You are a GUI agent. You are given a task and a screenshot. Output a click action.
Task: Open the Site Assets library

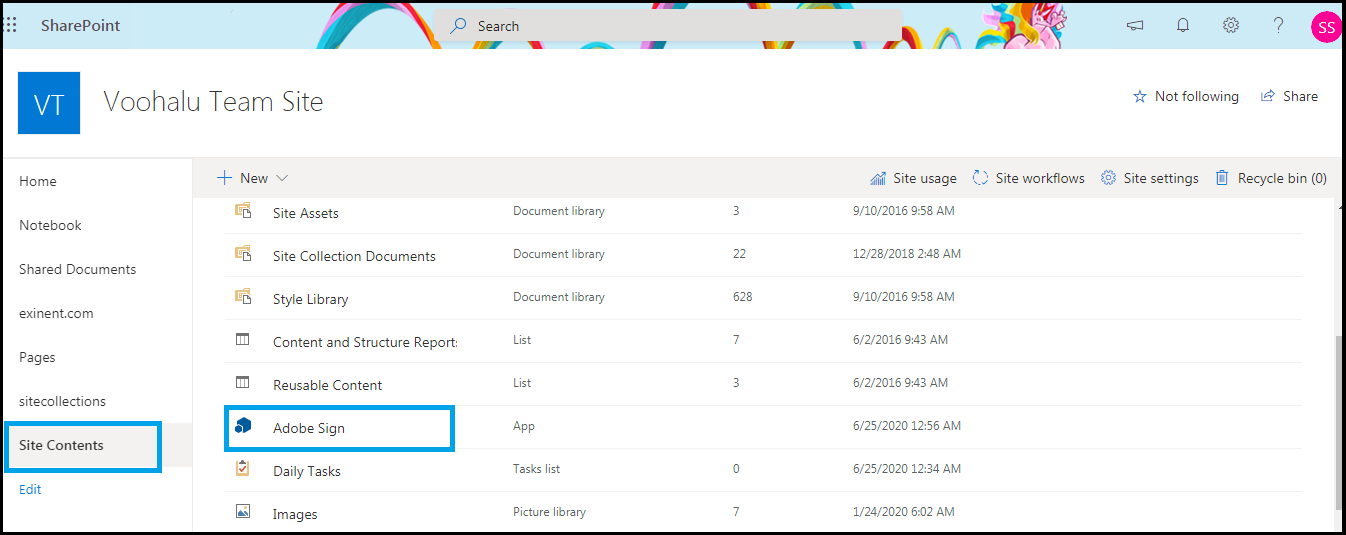[x=306, y=213]
